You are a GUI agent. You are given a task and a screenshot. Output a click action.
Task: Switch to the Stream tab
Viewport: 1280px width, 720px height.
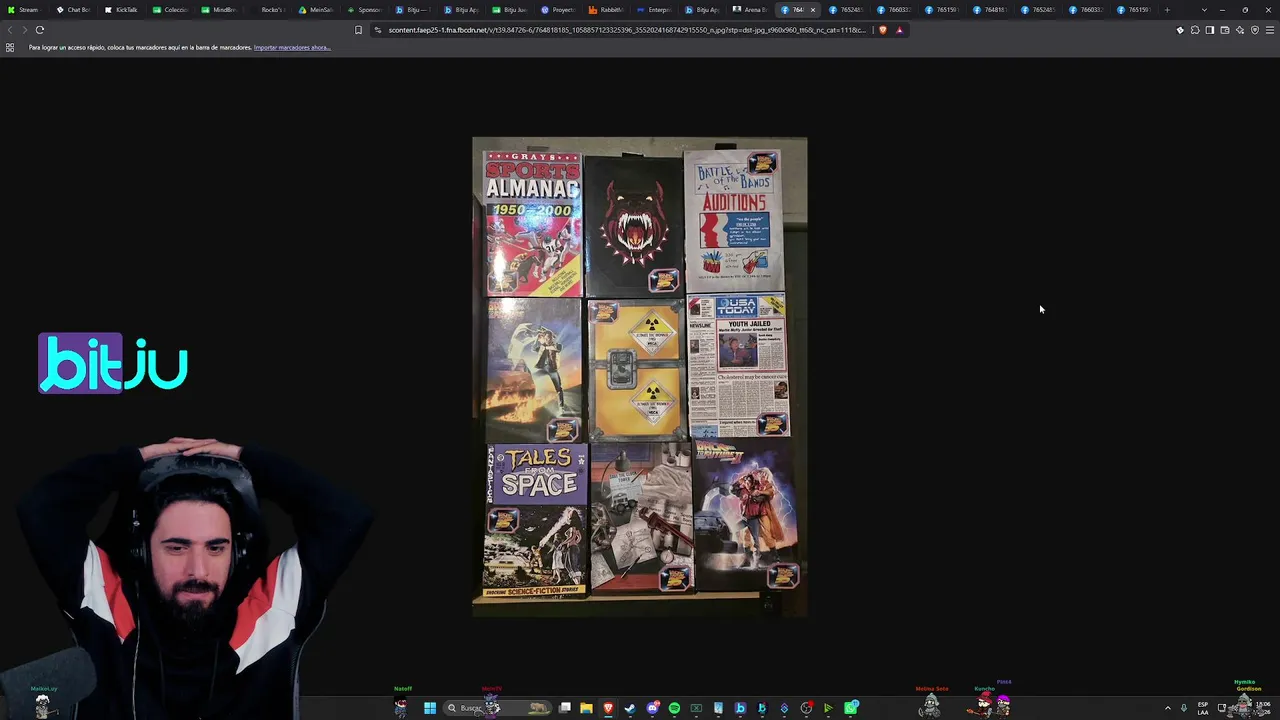coord(24,10)
